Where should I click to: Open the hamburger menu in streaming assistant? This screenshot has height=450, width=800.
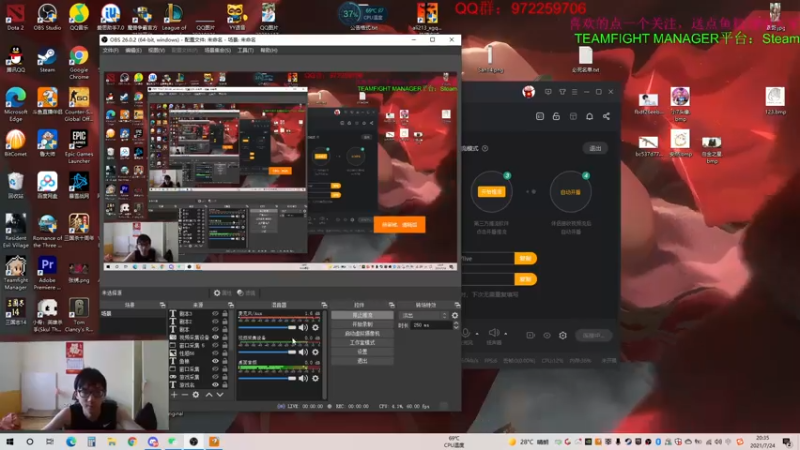[574, 92]
